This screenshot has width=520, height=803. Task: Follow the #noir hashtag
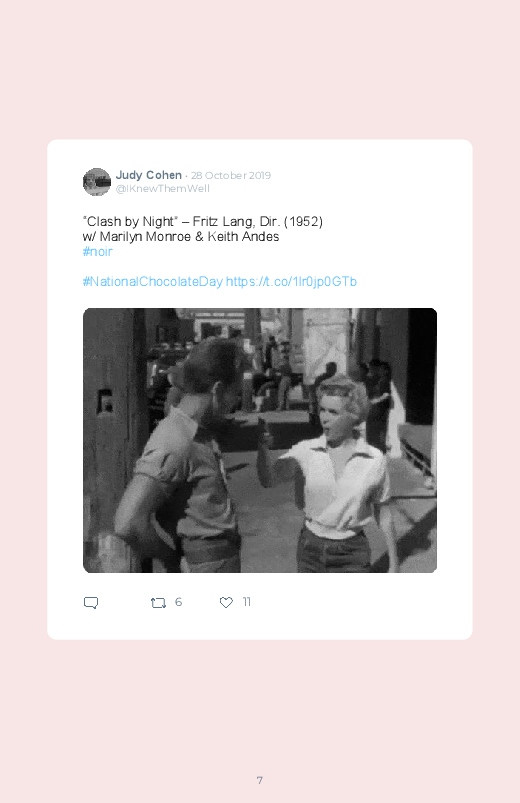point(97,251)
